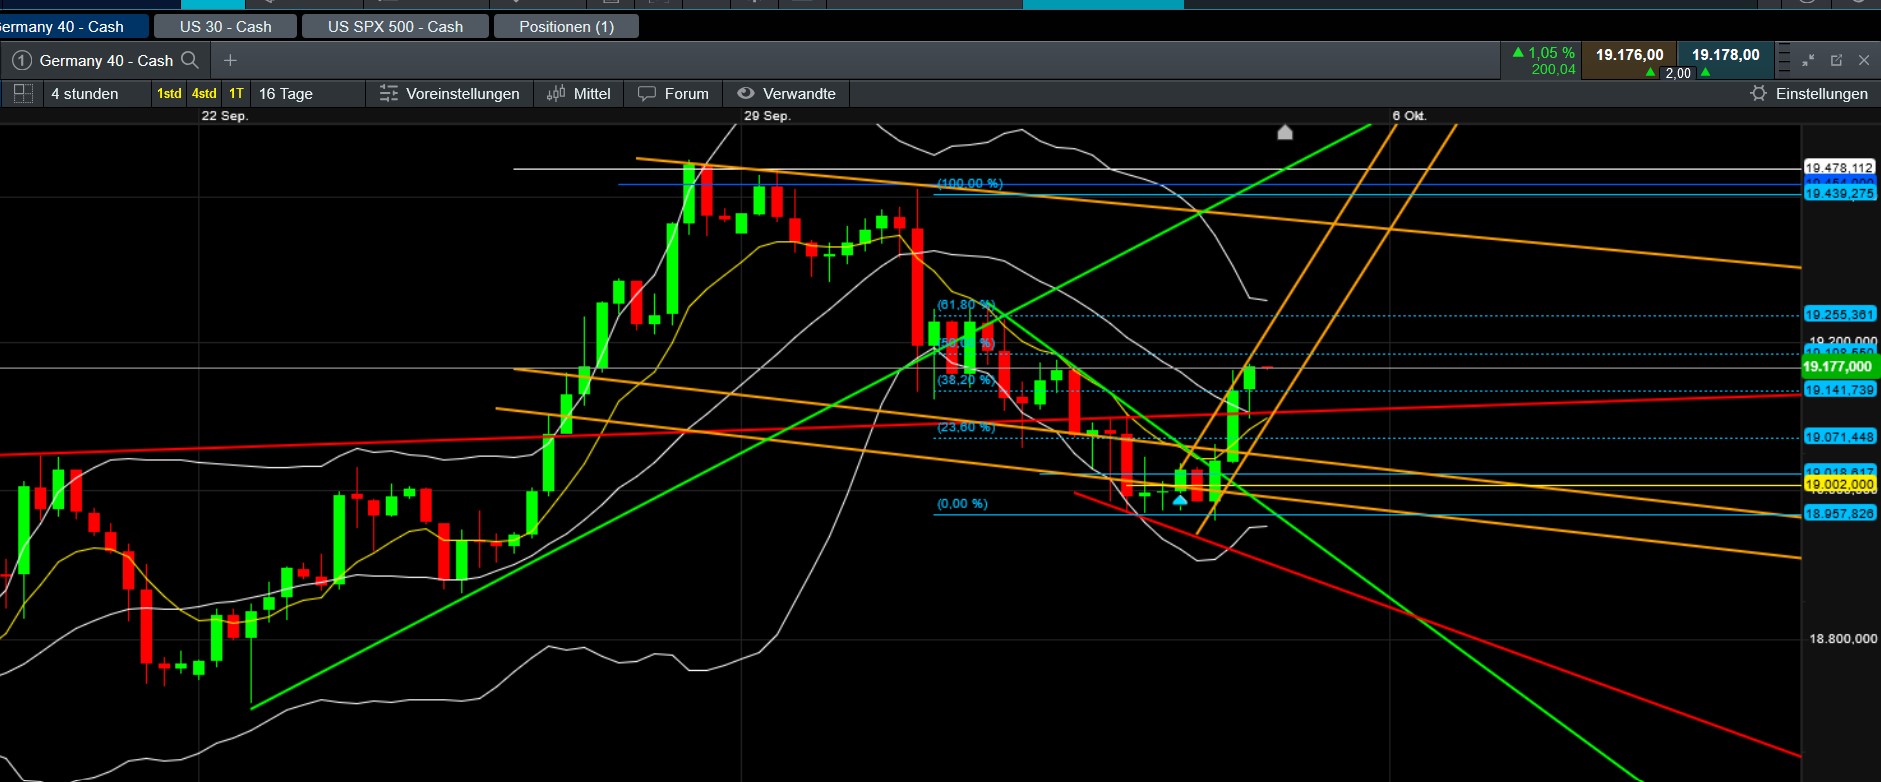Viewport: 1881px width, 782px height.
Task: Open the chart layout grid icon
Action: pyautogui.click(x=24, y=94)
